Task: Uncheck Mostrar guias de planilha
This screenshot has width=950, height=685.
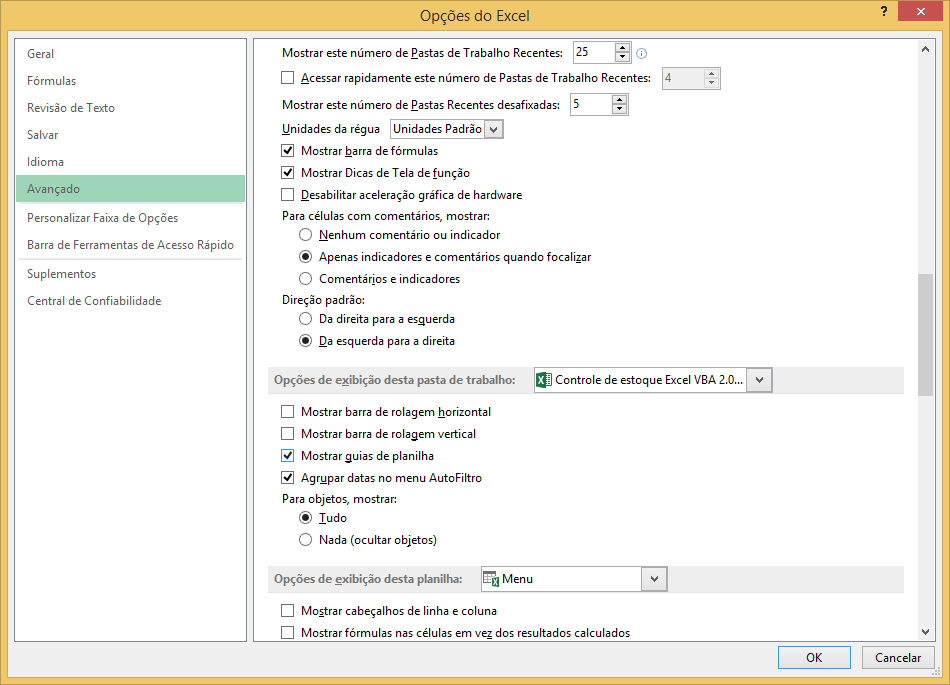Action: [x=288, y=455]
